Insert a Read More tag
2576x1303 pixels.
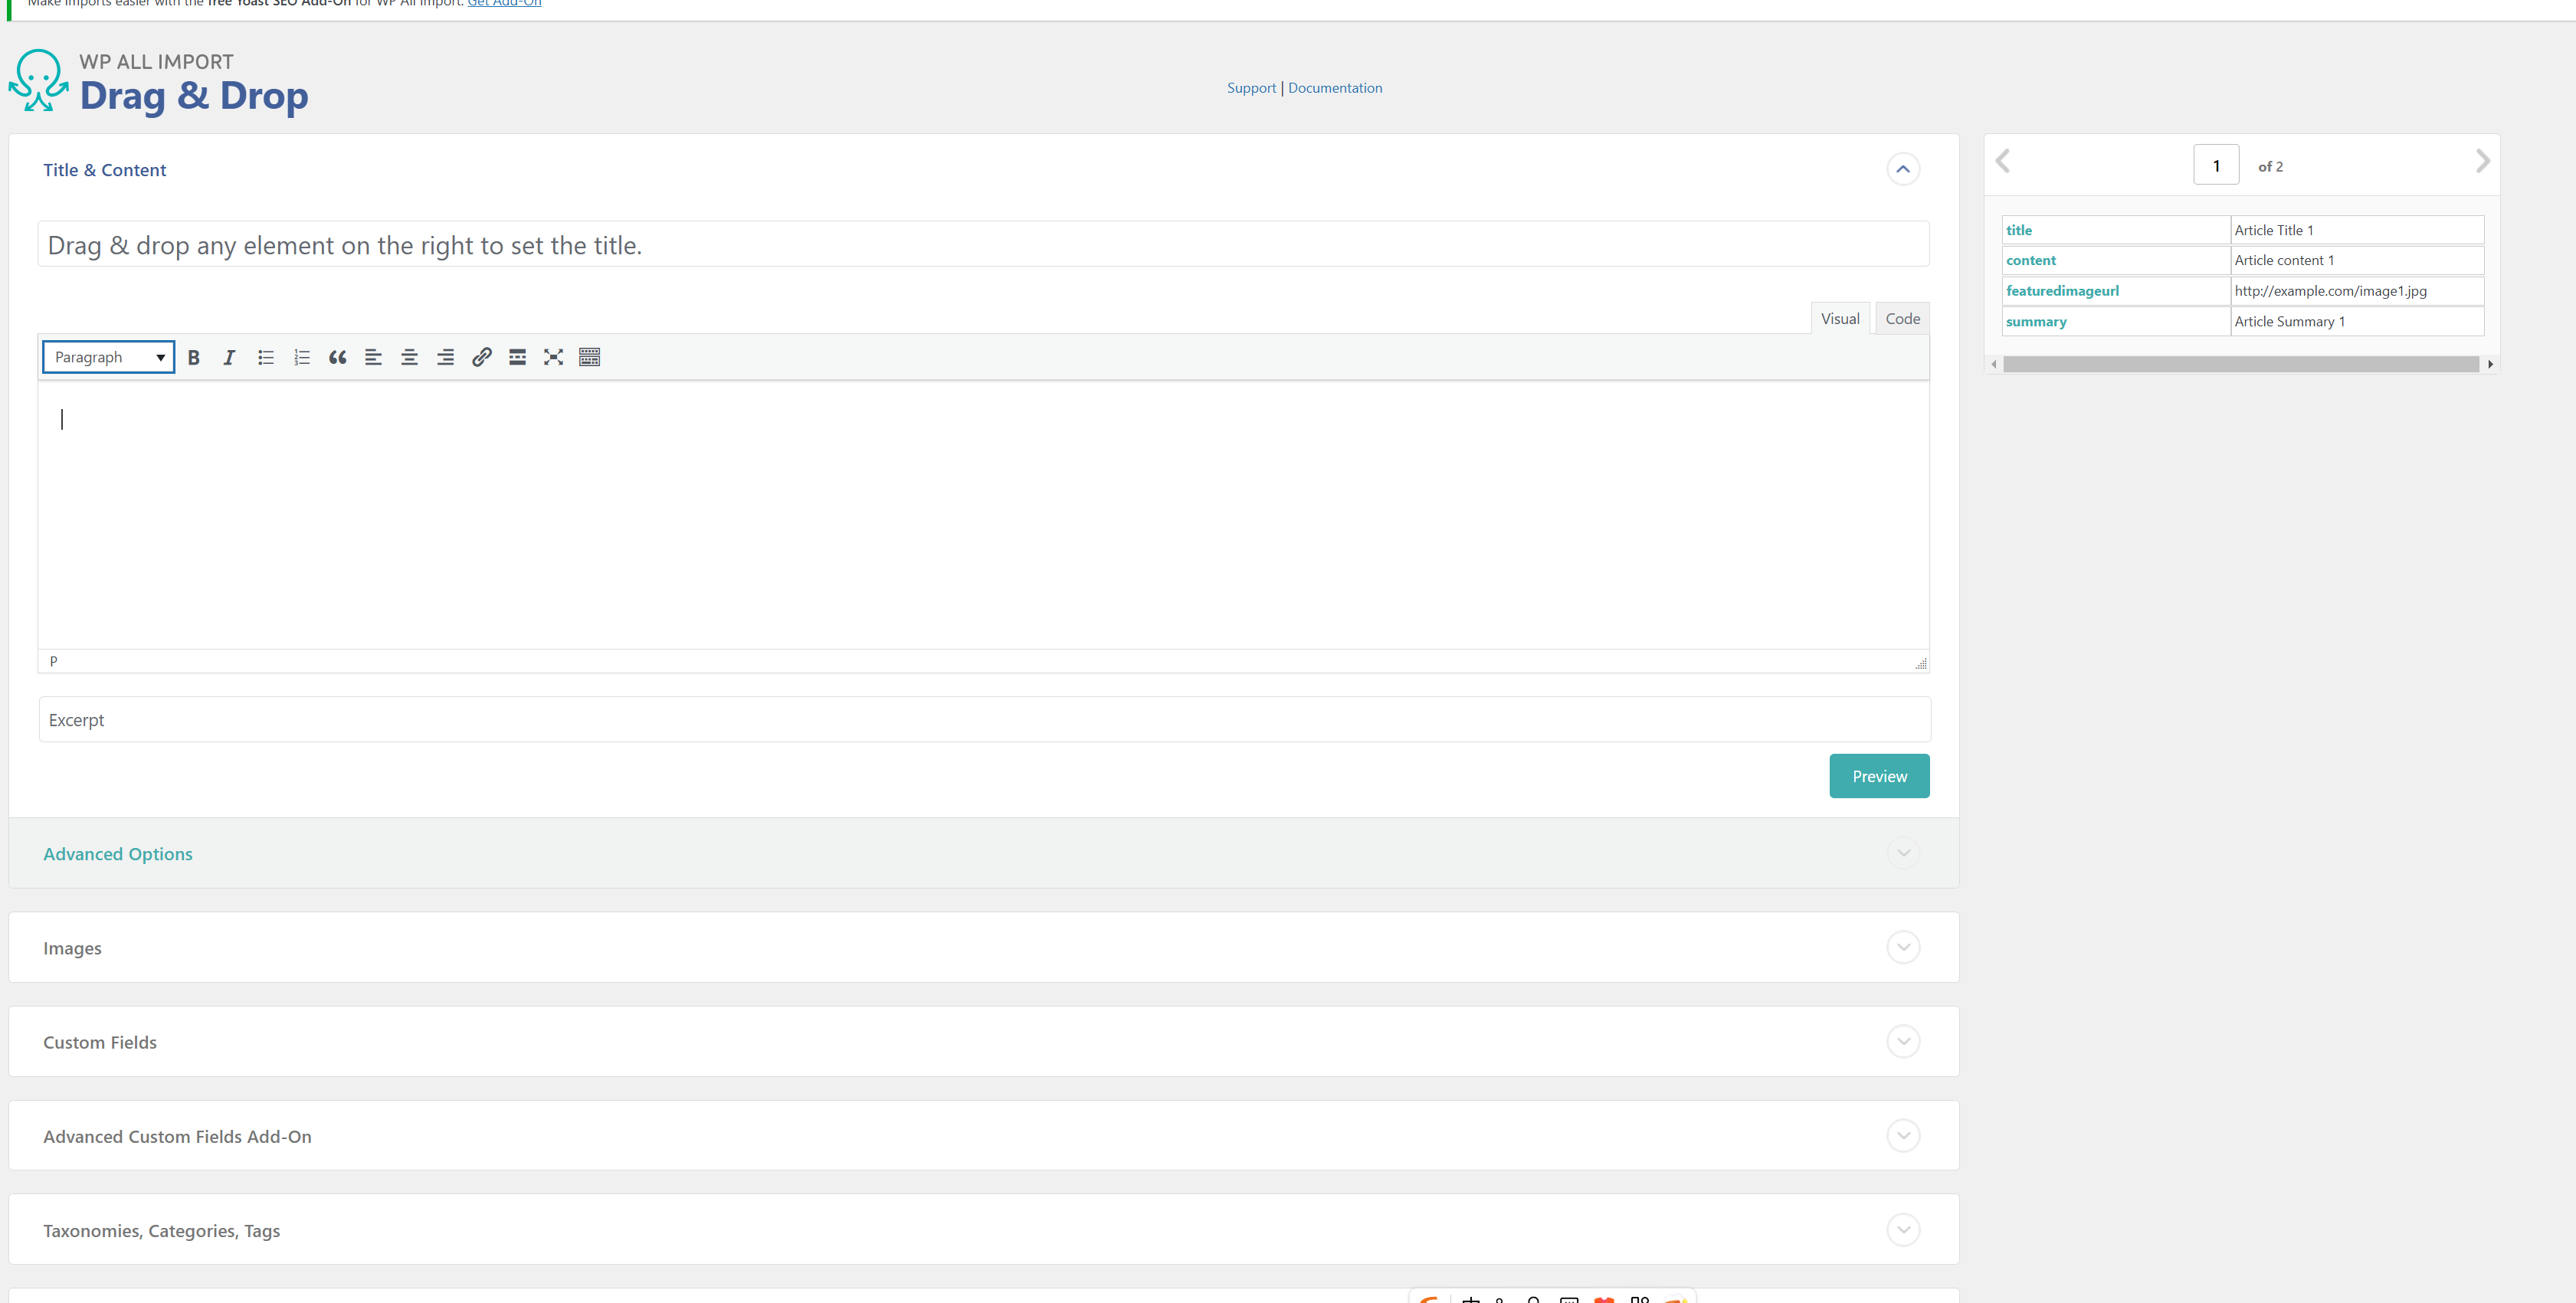point(517,357)
